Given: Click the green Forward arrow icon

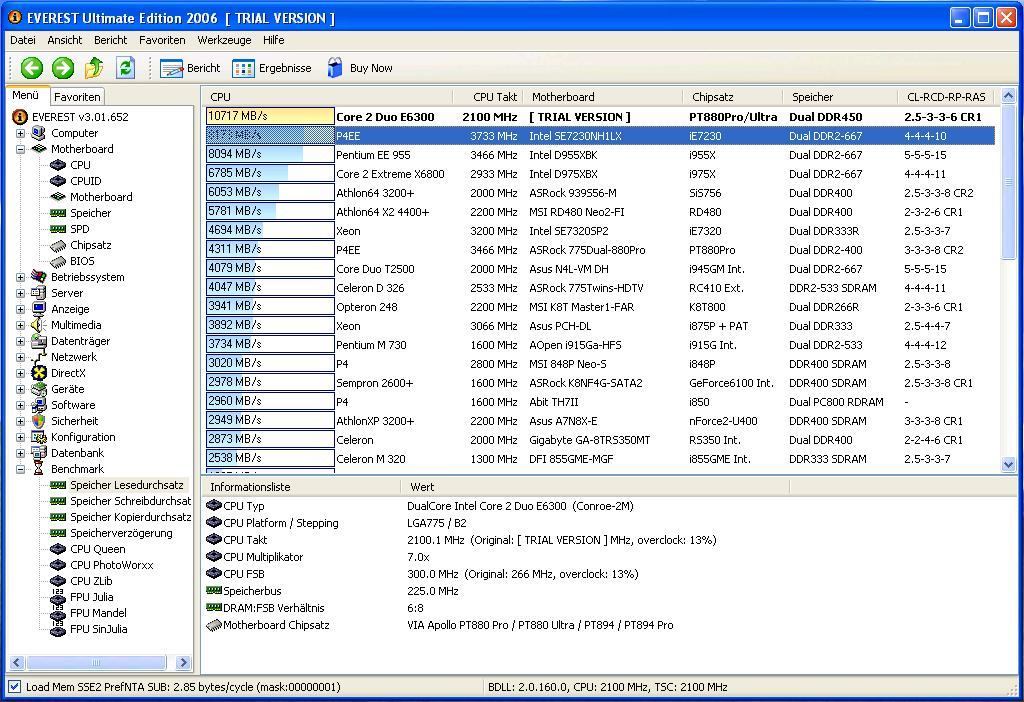Looking at the screenshot, I should [x=63, y=68].
